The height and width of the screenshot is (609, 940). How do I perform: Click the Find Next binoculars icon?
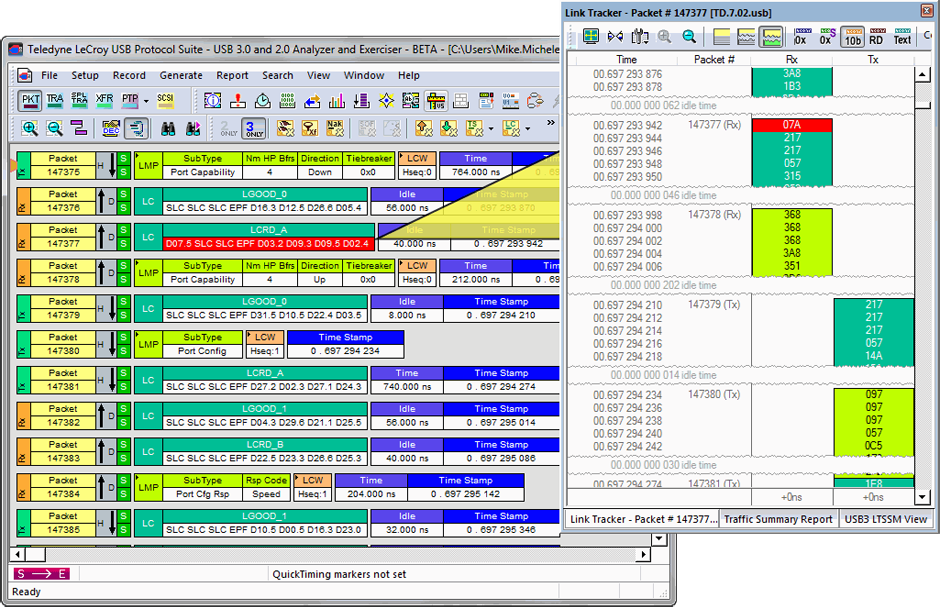[x=193, y=128]
